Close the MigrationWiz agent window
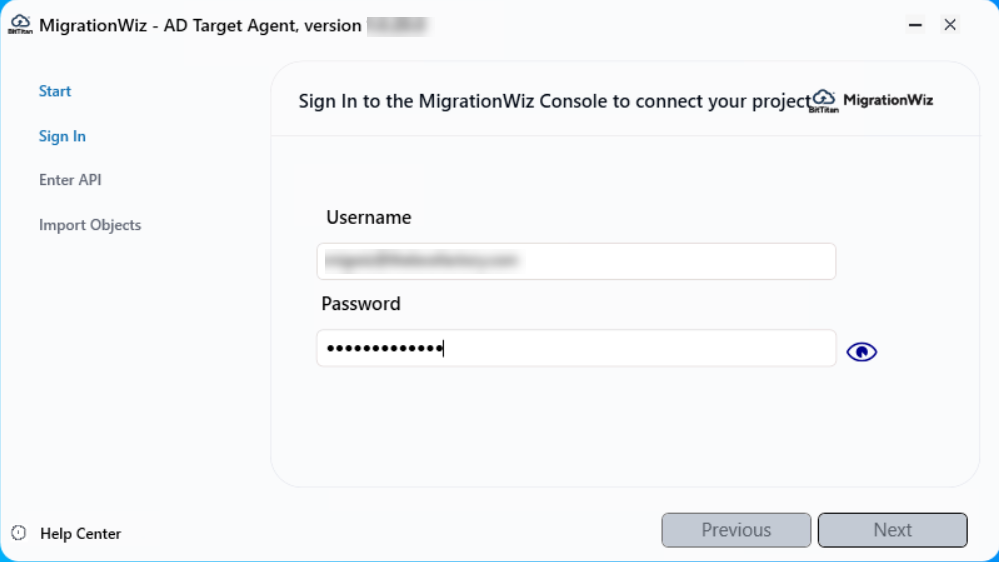 point(950,25)
